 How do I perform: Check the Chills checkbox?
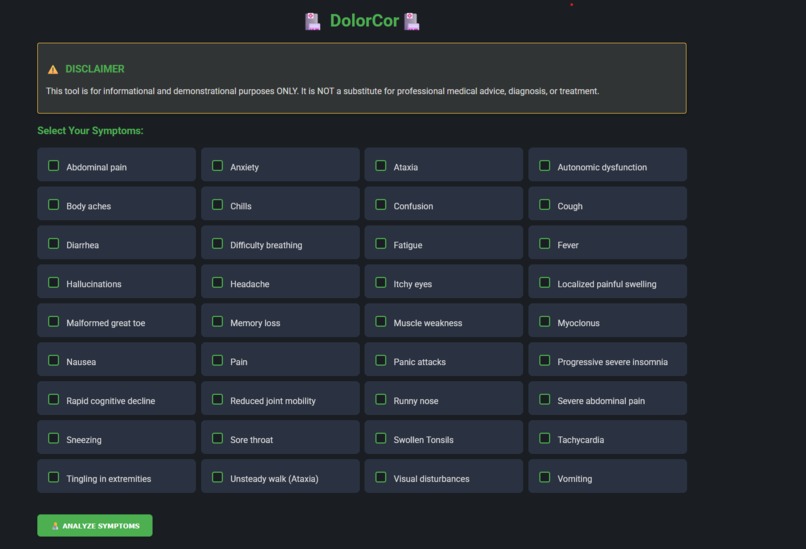217,205
